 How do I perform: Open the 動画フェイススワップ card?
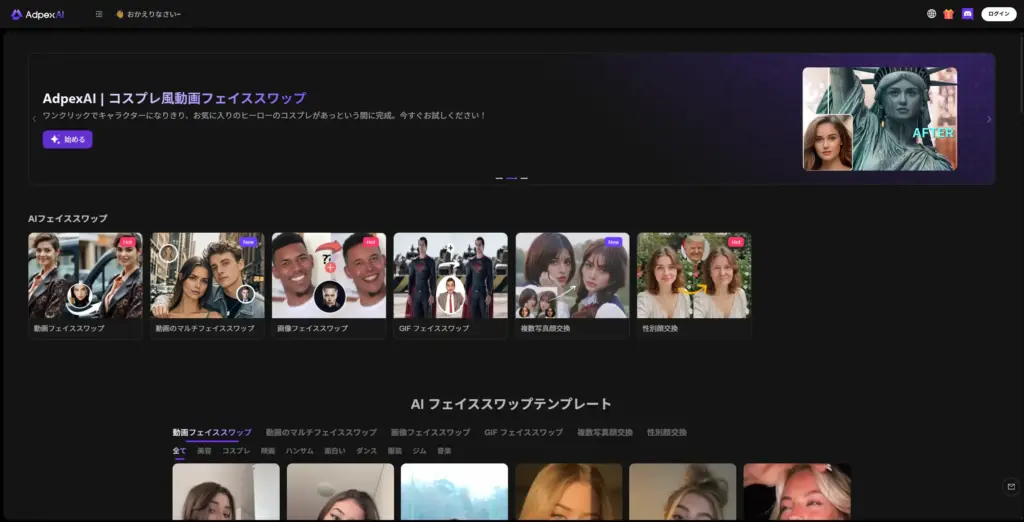pyautogui.click(x=85, y=285)
